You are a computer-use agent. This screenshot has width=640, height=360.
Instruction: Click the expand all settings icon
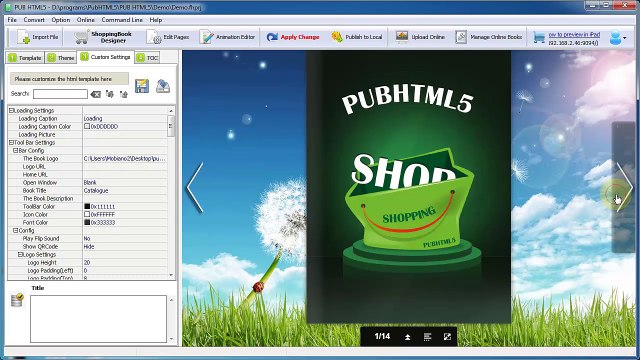(110, 94)
